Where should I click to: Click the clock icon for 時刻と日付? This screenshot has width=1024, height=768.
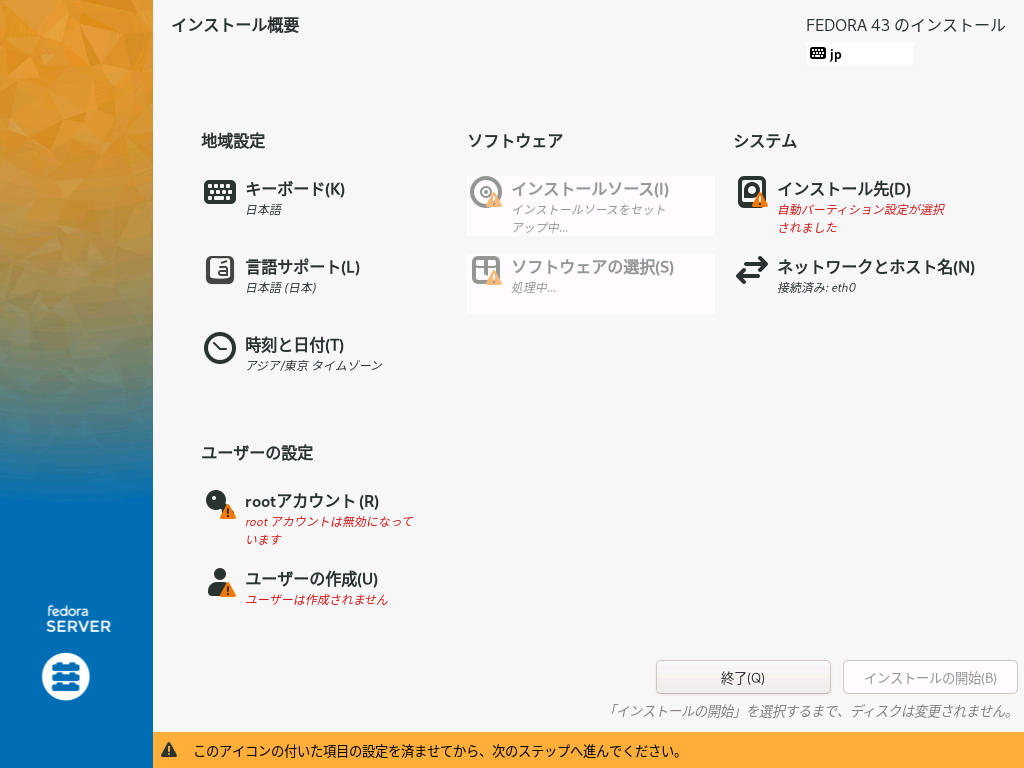point(220,348)
